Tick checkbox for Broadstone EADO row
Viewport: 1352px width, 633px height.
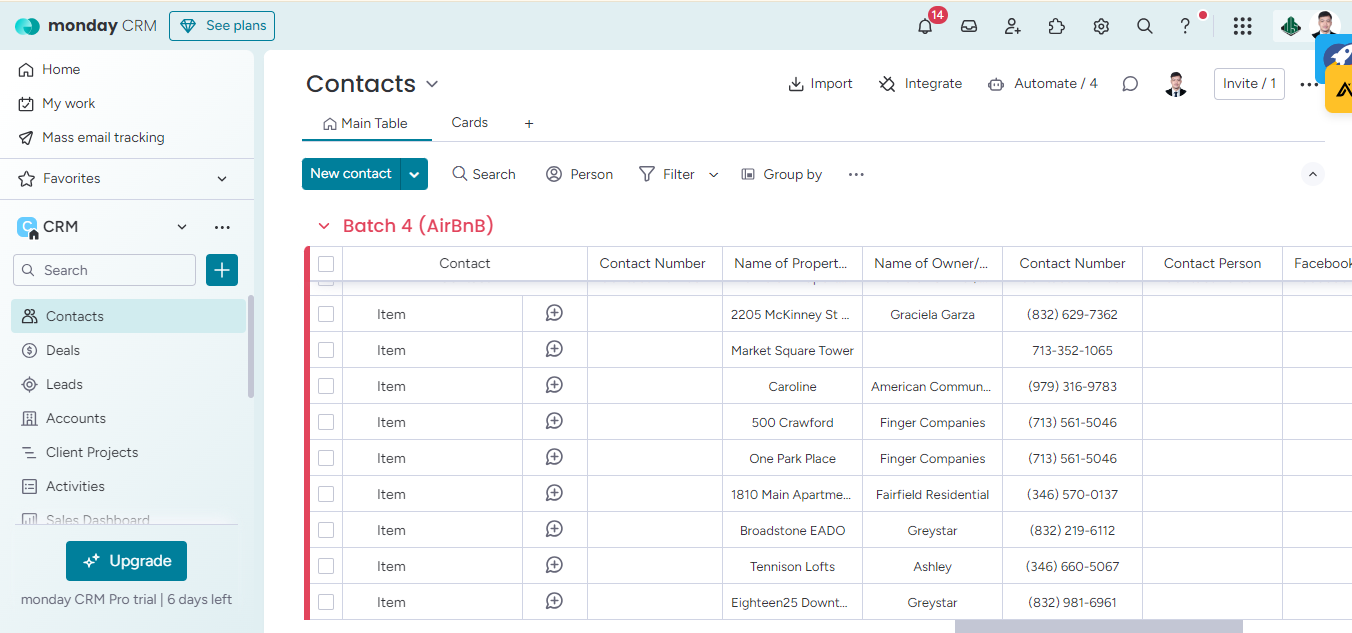tap(326, 530)
